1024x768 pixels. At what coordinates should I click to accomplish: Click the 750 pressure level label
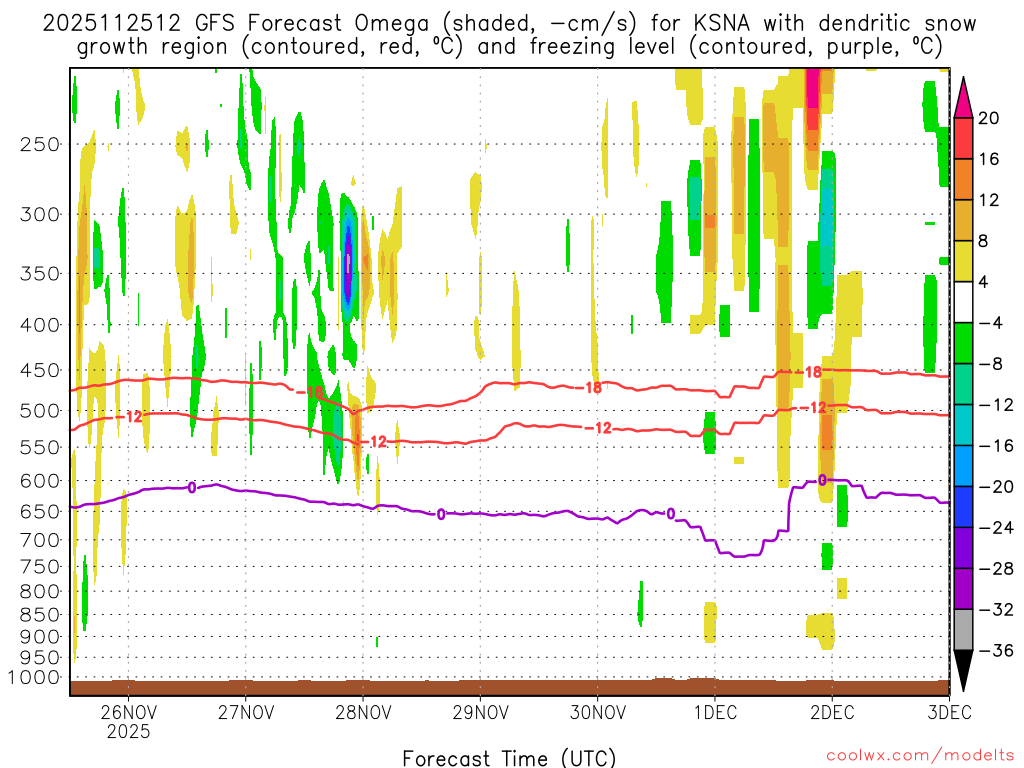40,567
